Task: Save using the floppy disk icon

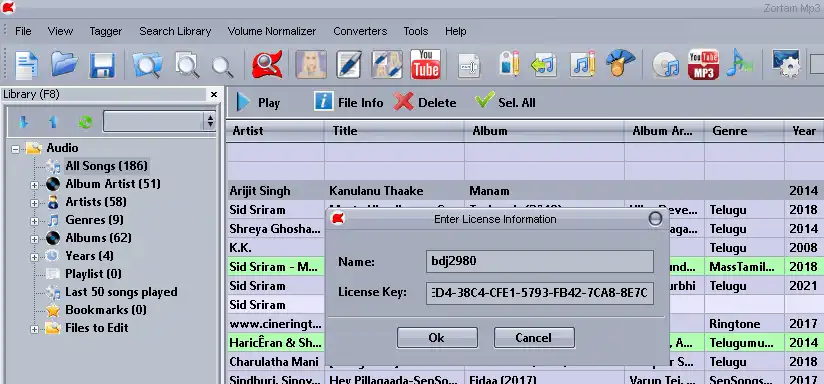Action: [x=102, y=66]
